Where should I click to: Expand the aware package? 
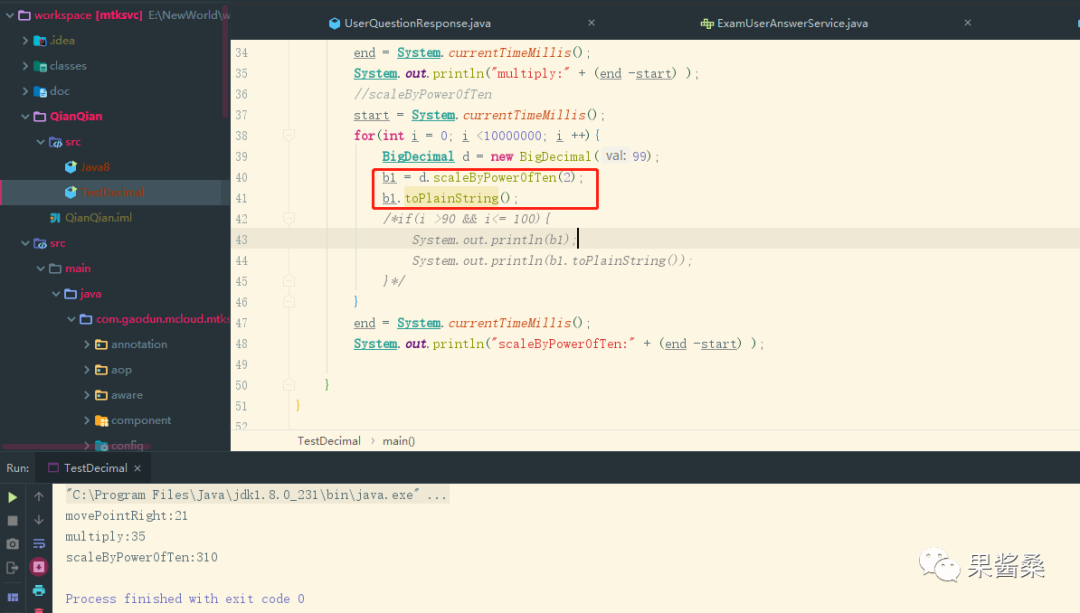coord(86,395)
